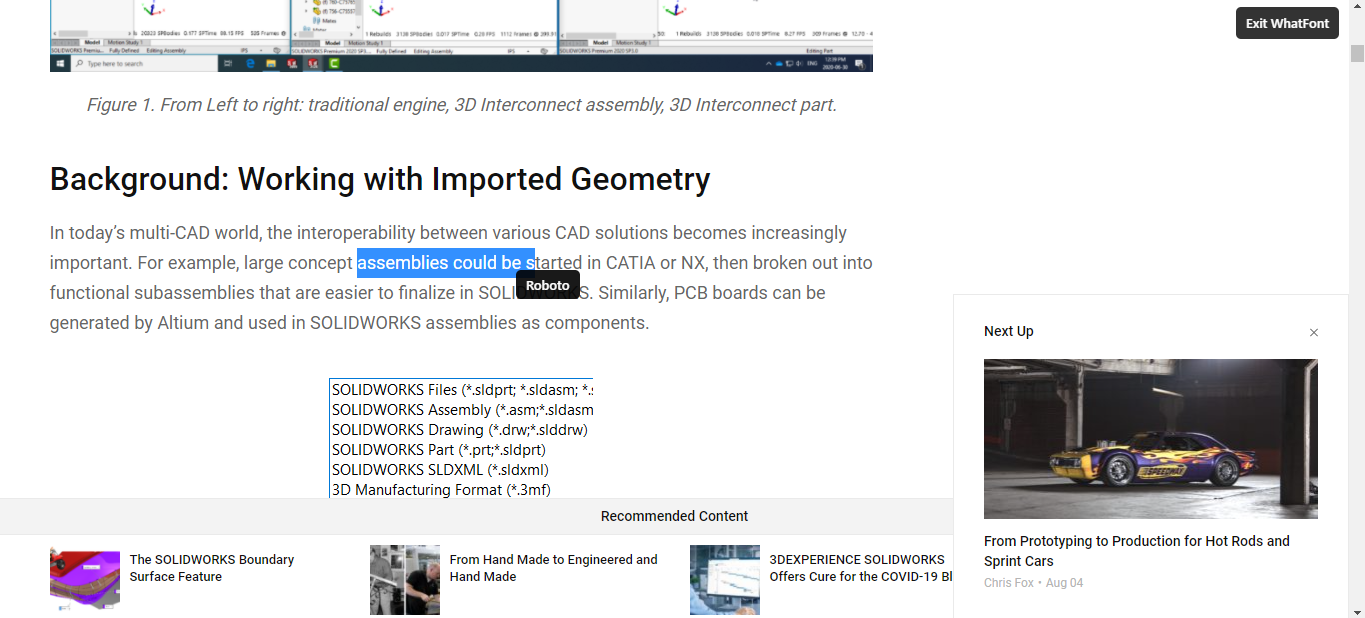Click SOLIDWORKS Files (*.sldprt row in list
Viewport: 1365px width, 618px height.
462,390
